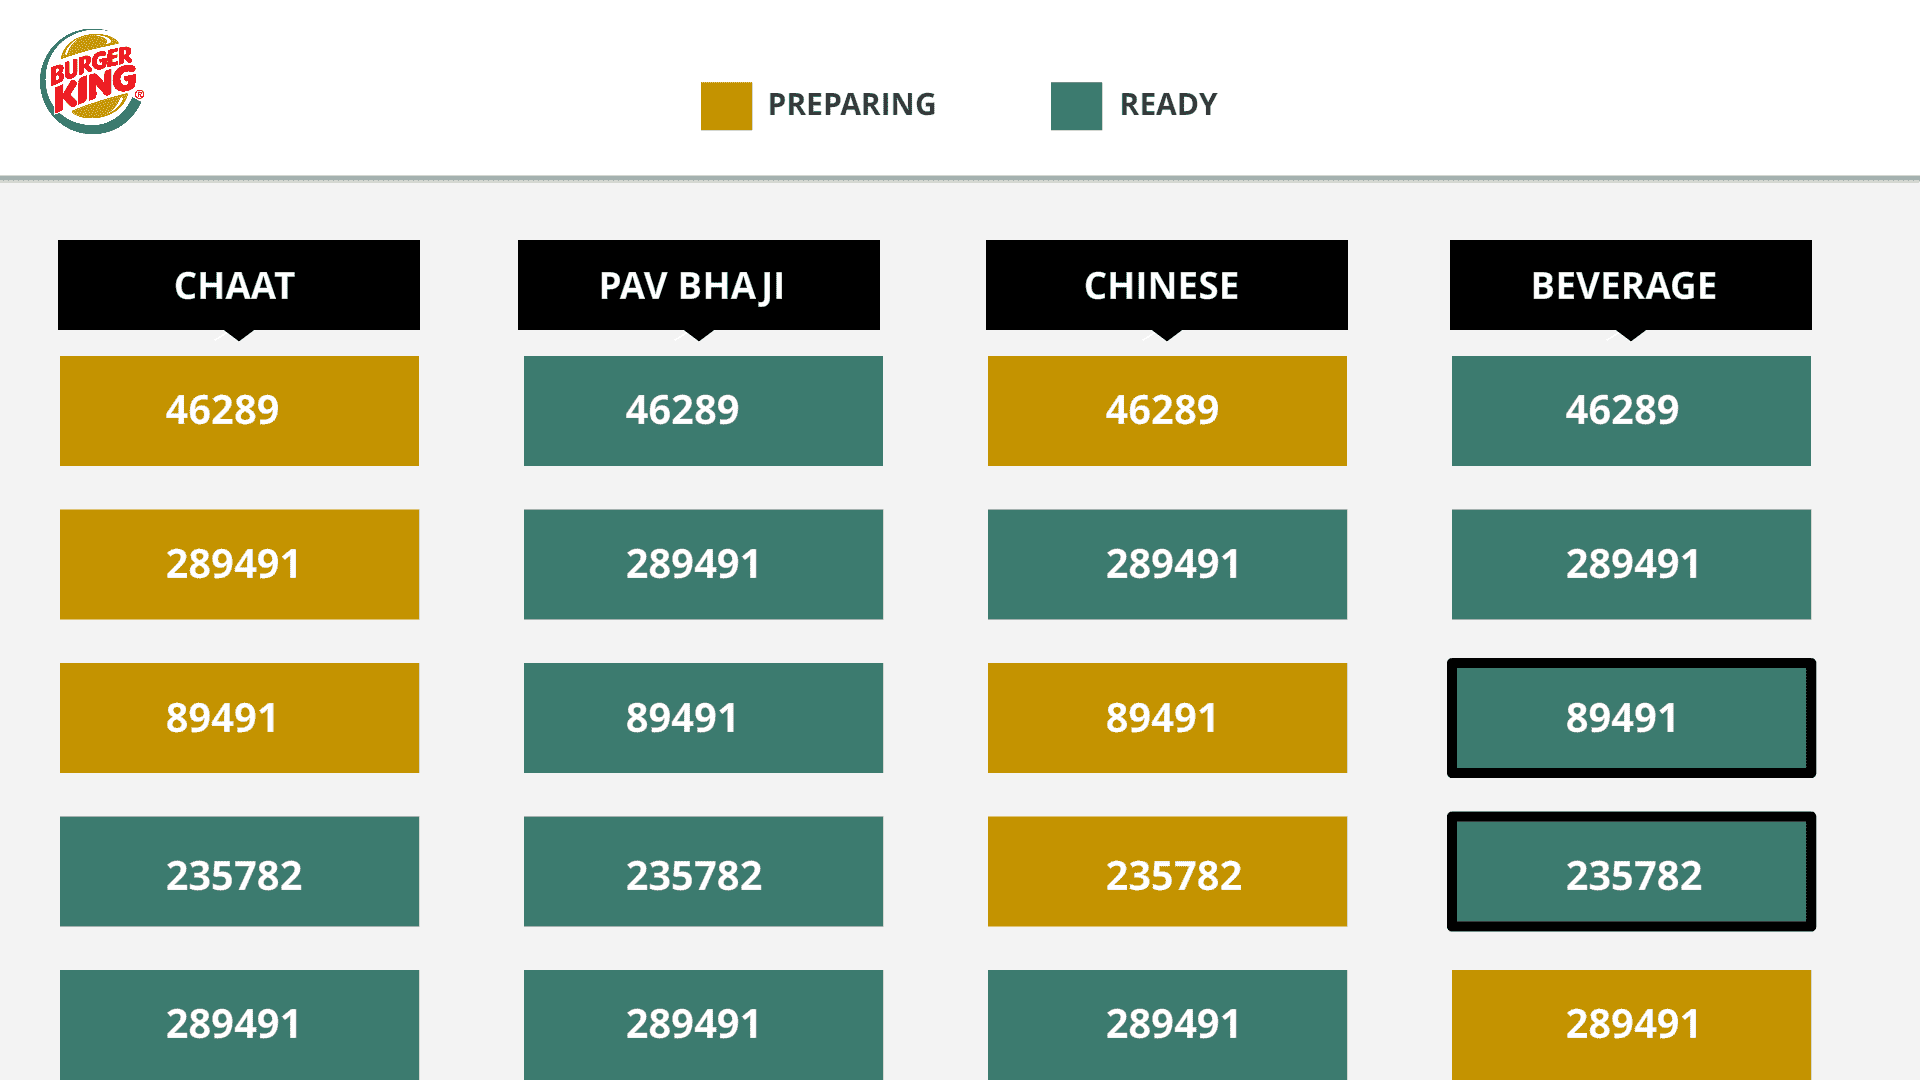Click the green Ready legend swatch
Viewport: 1920px width, 1080px height.
click(x=1076, y=106)
